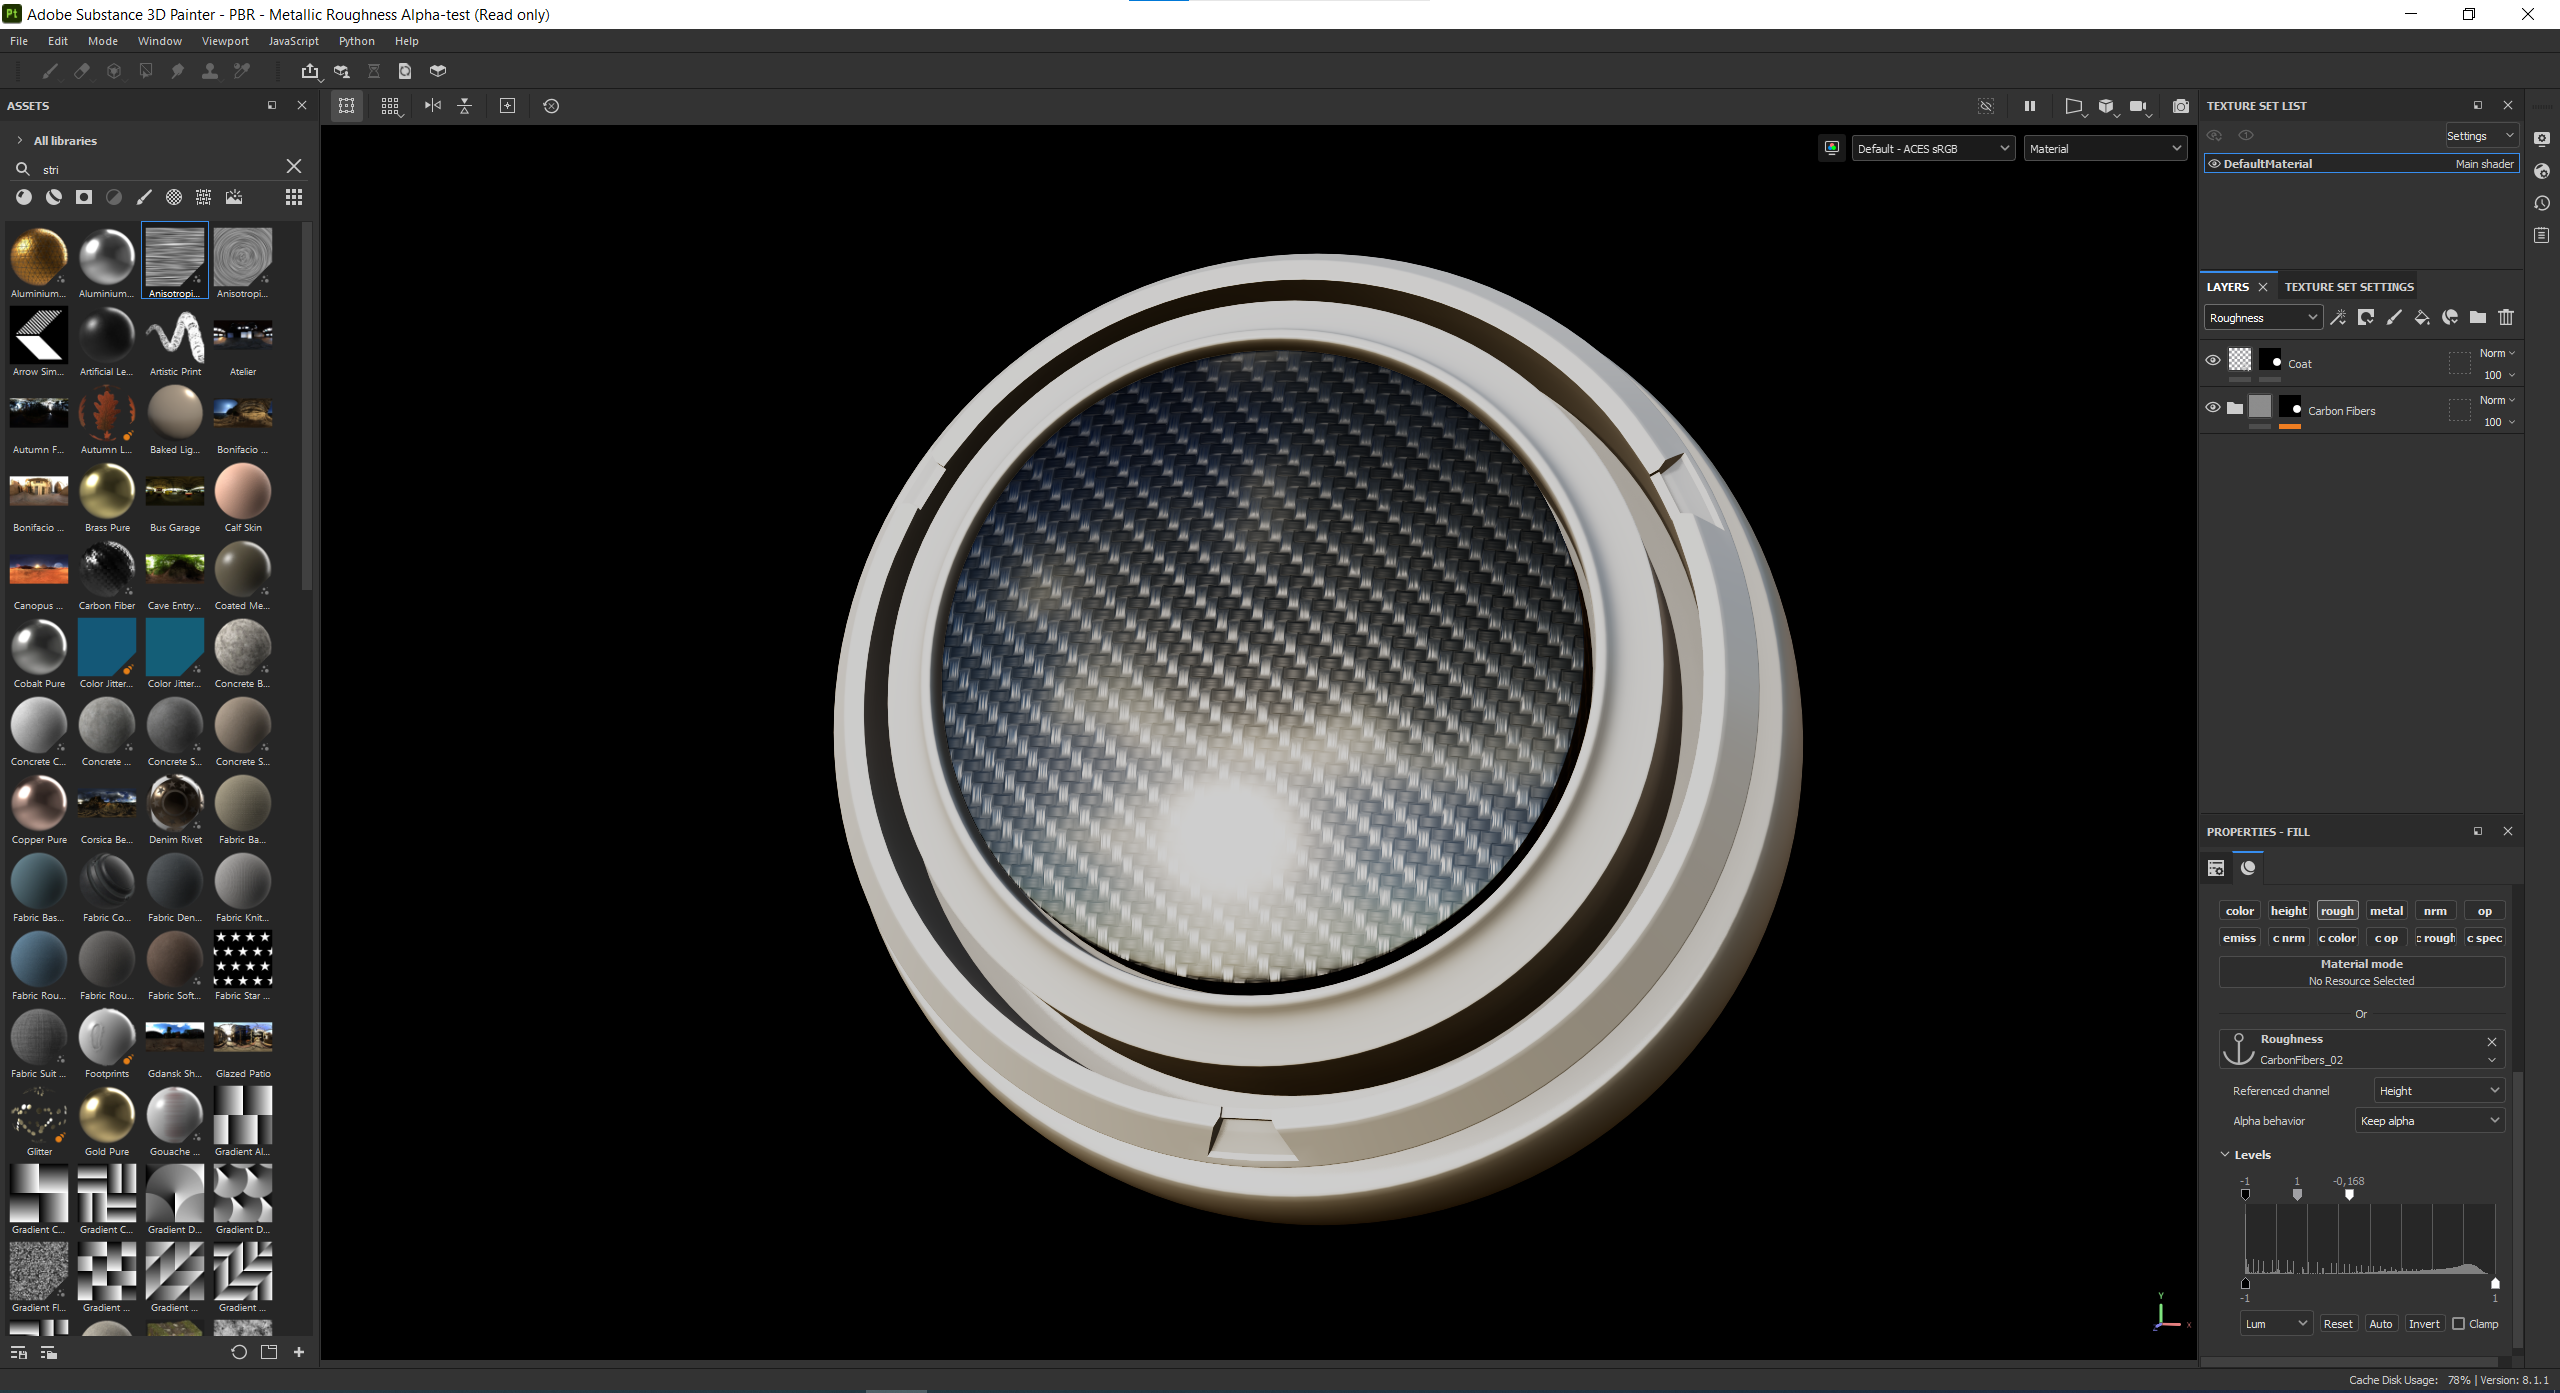The image size is (2560, 1393).
Task: Enable the metal channel button
Action: point(2386,911)
